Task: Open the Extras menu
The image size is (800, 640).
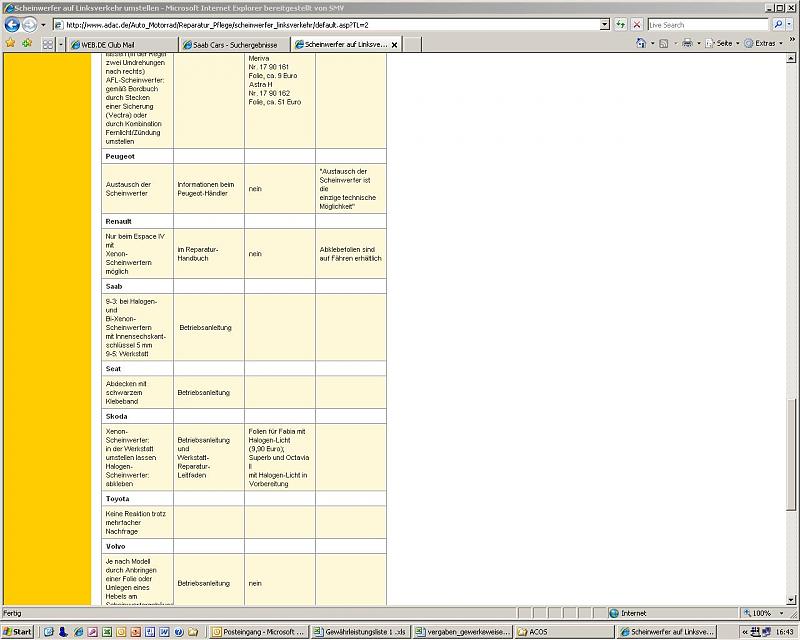Action: point(764,43)
